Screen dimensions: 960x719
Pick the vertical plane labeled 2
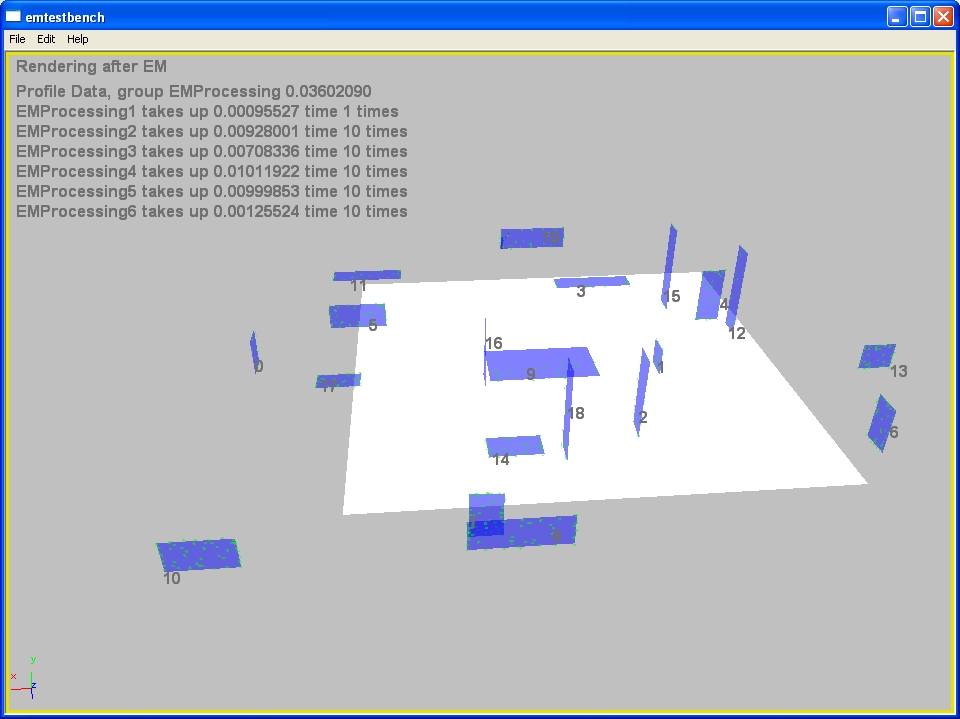pos(641,392)
